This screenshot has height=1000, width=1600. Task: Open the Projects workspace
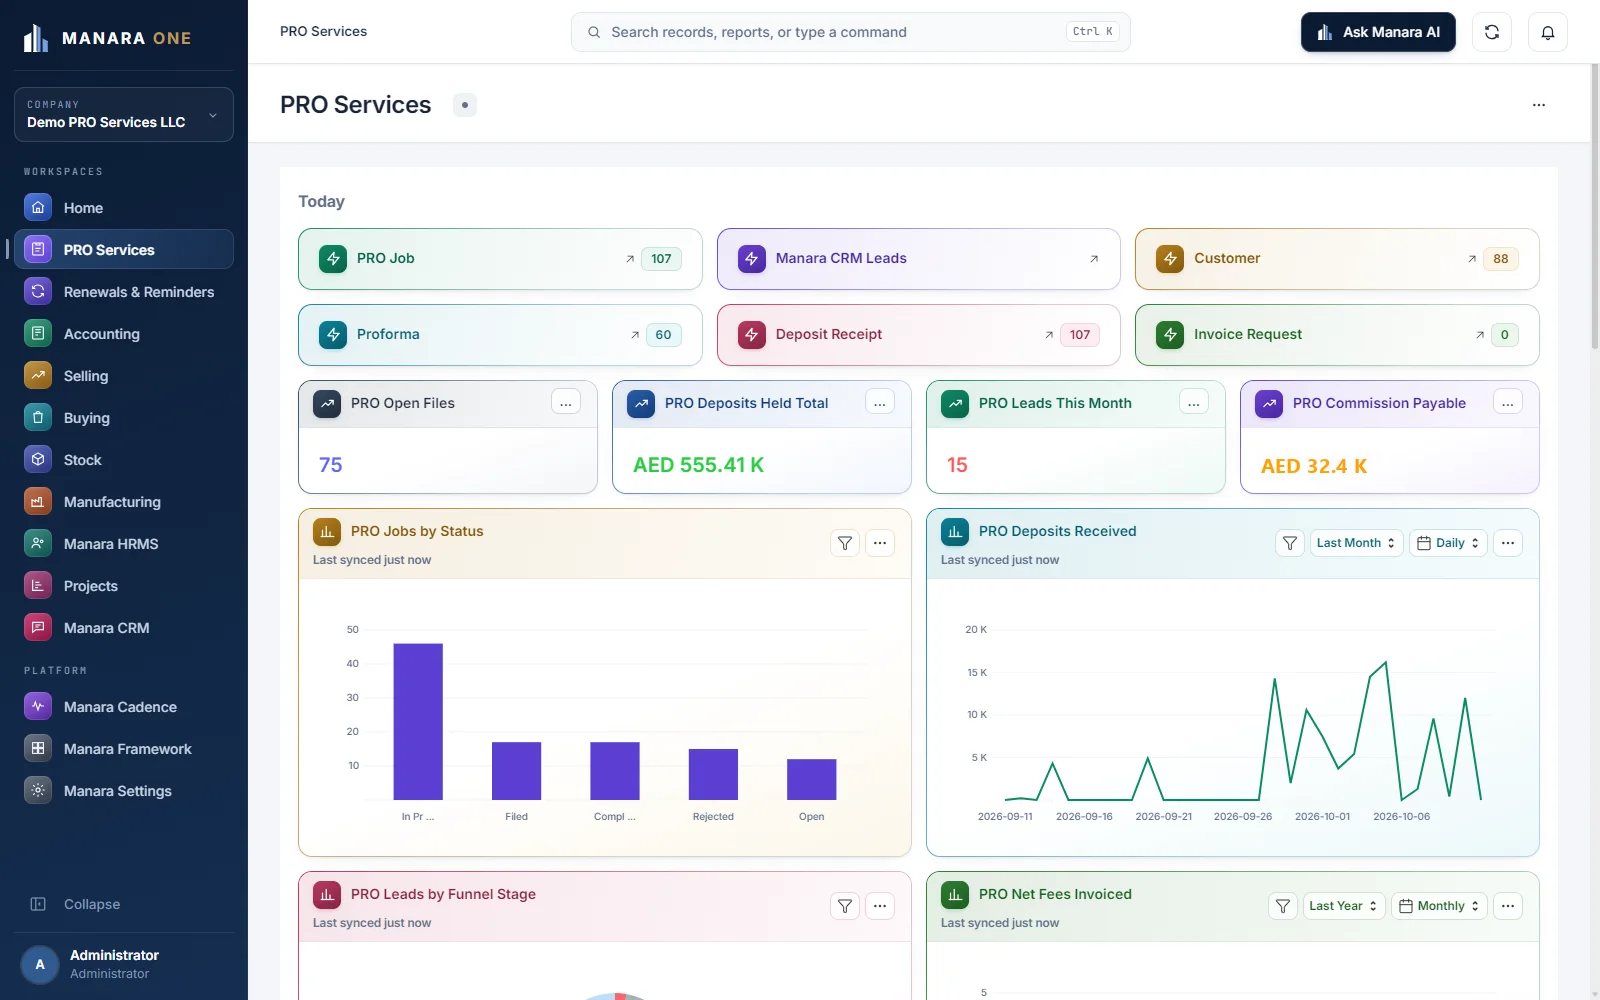pyautogui.click(x=124, y=586)
